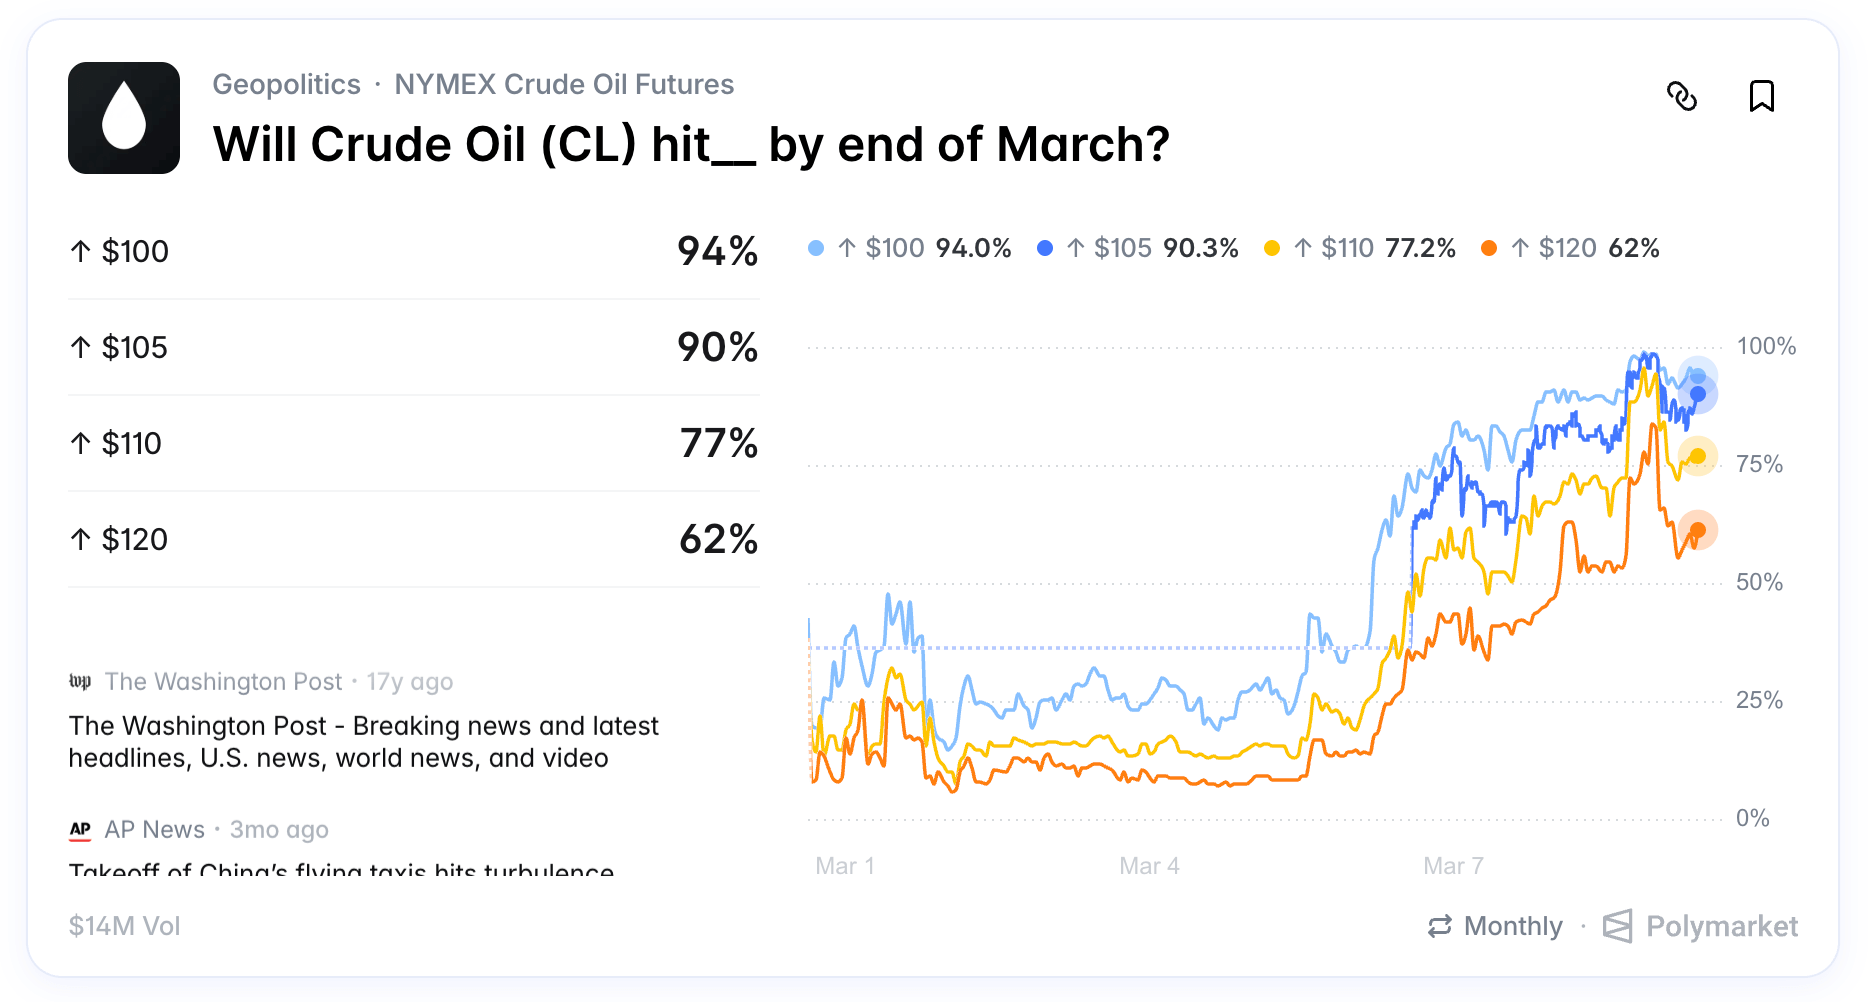Screen dimensions: 1868x1002
Task: Click the AP News logo icon
Action: click(x=81, y=829)
